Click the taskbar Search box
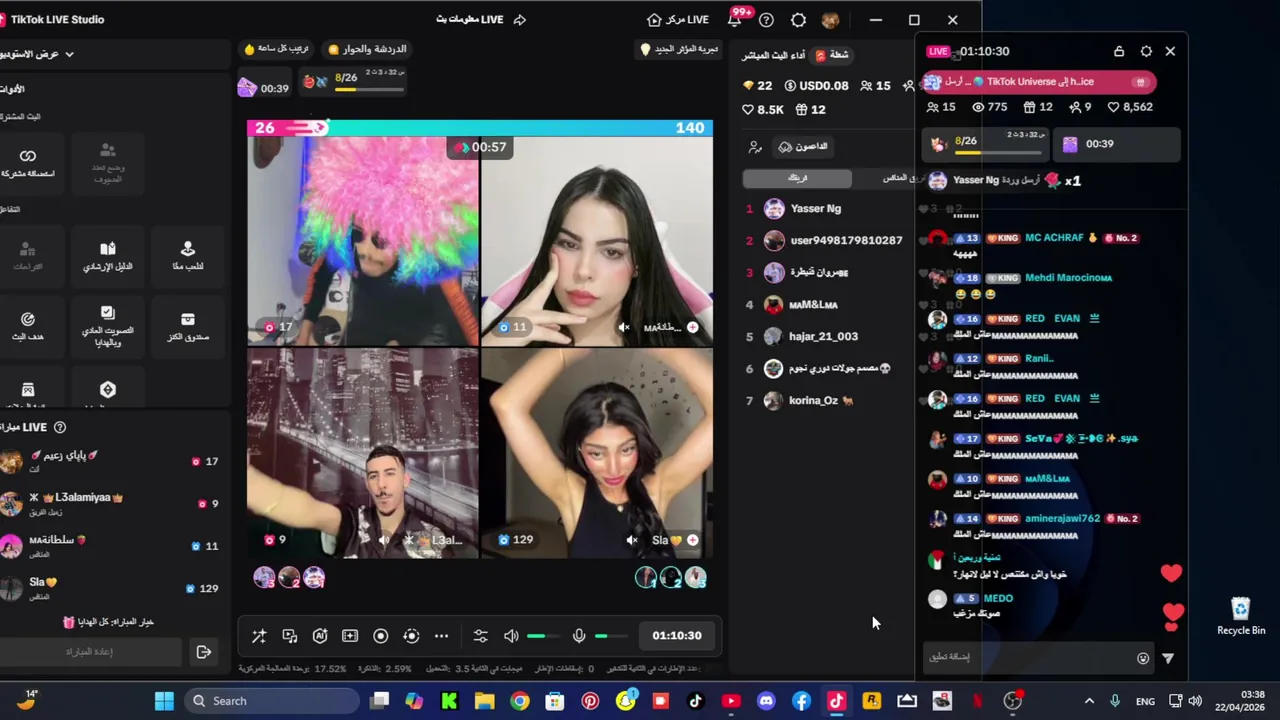 tap(272, 701)
